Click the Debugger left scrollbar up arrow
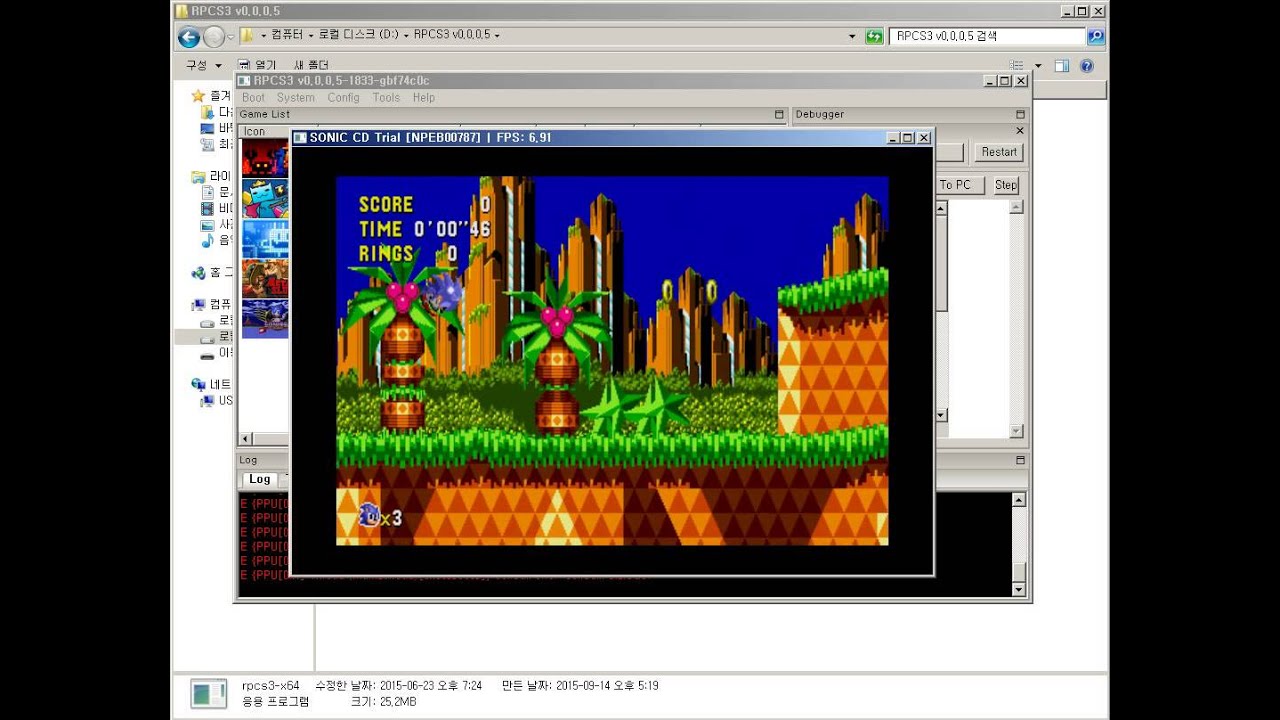1280x720 pixels. coord(941,207)
